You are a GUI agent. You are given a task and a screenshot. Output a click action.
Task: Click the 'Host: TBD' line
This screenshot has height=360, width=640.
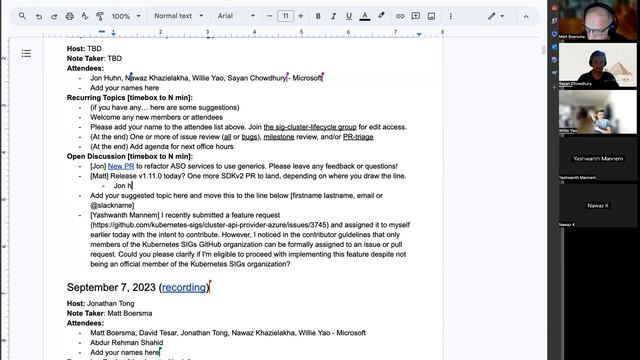[x=84, y=49]
